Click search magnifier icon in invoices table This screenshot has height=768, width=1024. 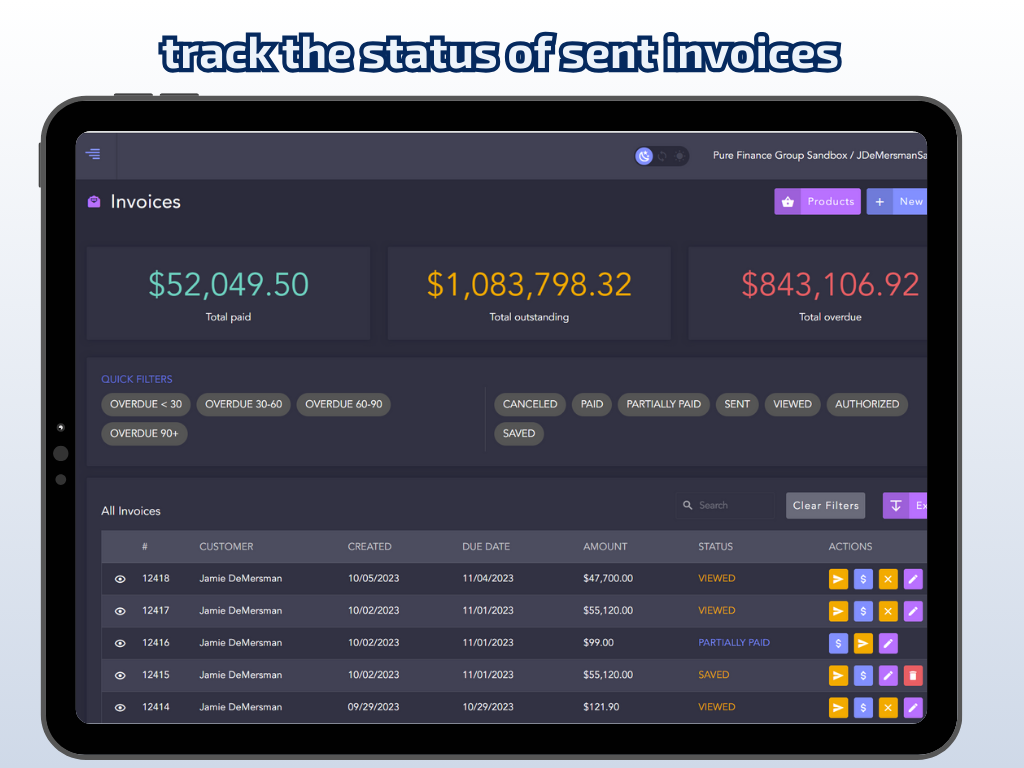pos(688,506)
